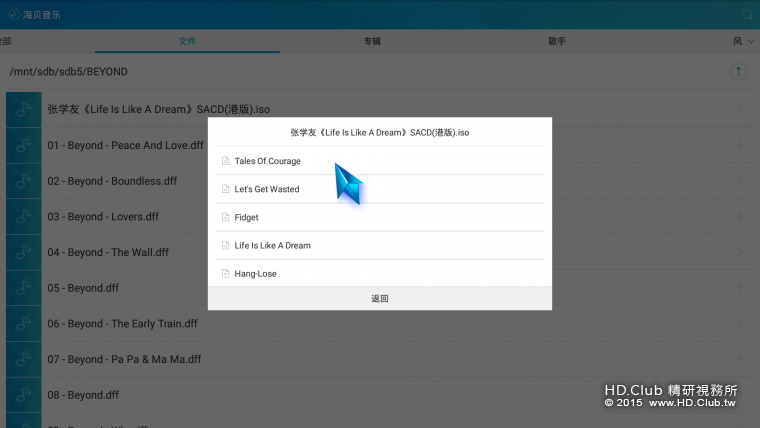
Task: Click the path /mnt/sdb/sdb5/BEYOND
Action: pos(68,72)
